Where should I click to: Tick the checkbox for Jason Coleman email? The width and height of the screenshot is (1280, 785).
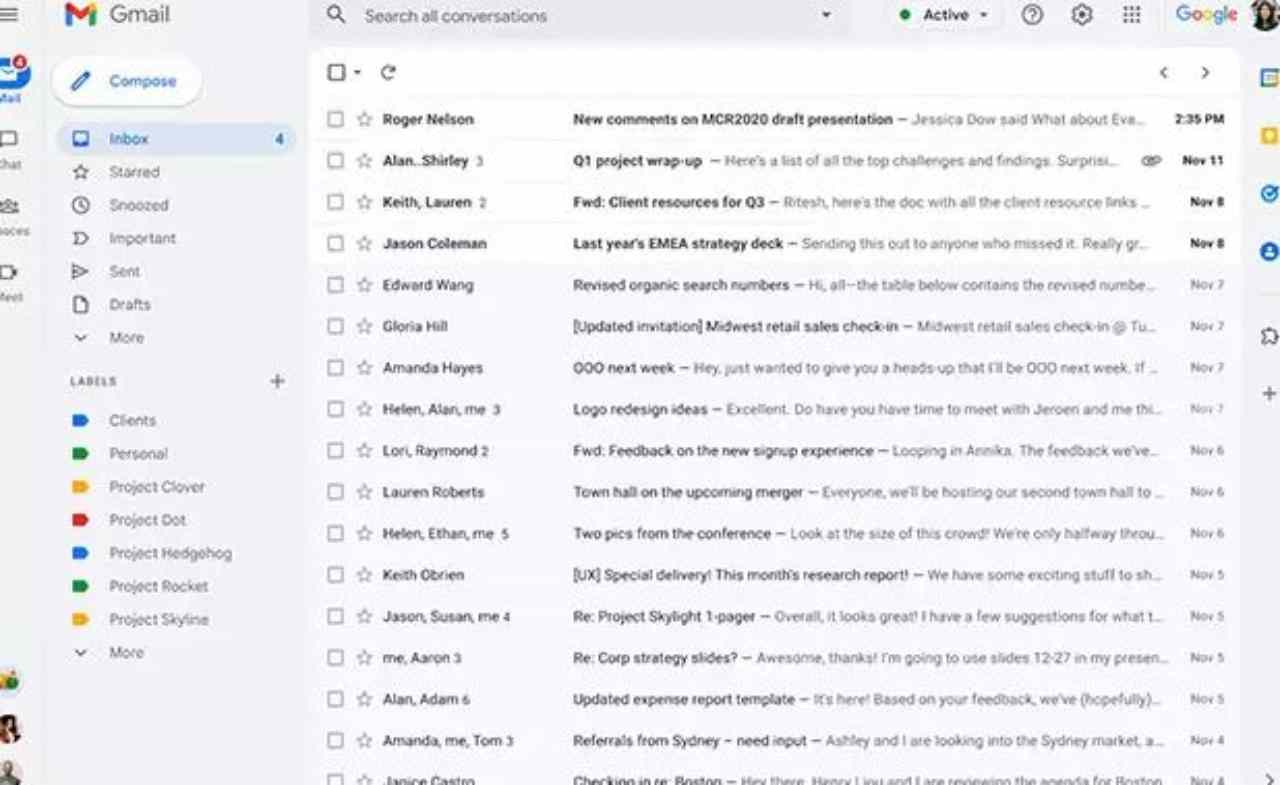point(336,243)
